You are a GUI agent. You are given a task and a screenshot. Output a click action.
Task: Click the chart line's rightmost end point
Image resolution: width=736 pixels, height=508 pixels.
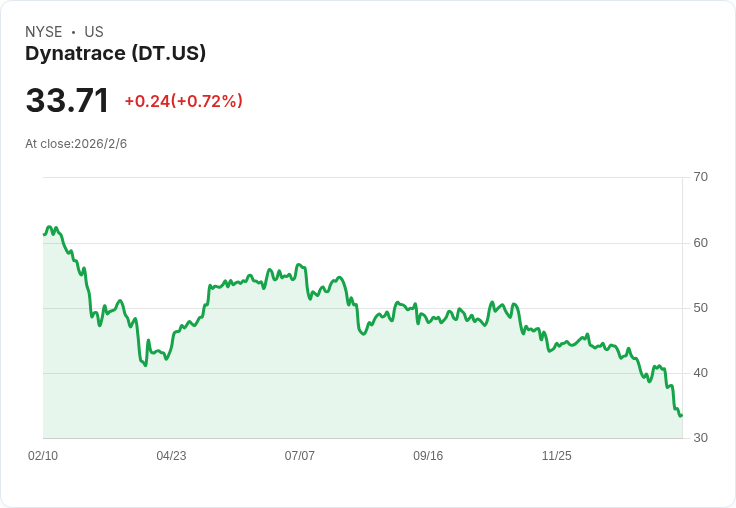click(681, 415)
